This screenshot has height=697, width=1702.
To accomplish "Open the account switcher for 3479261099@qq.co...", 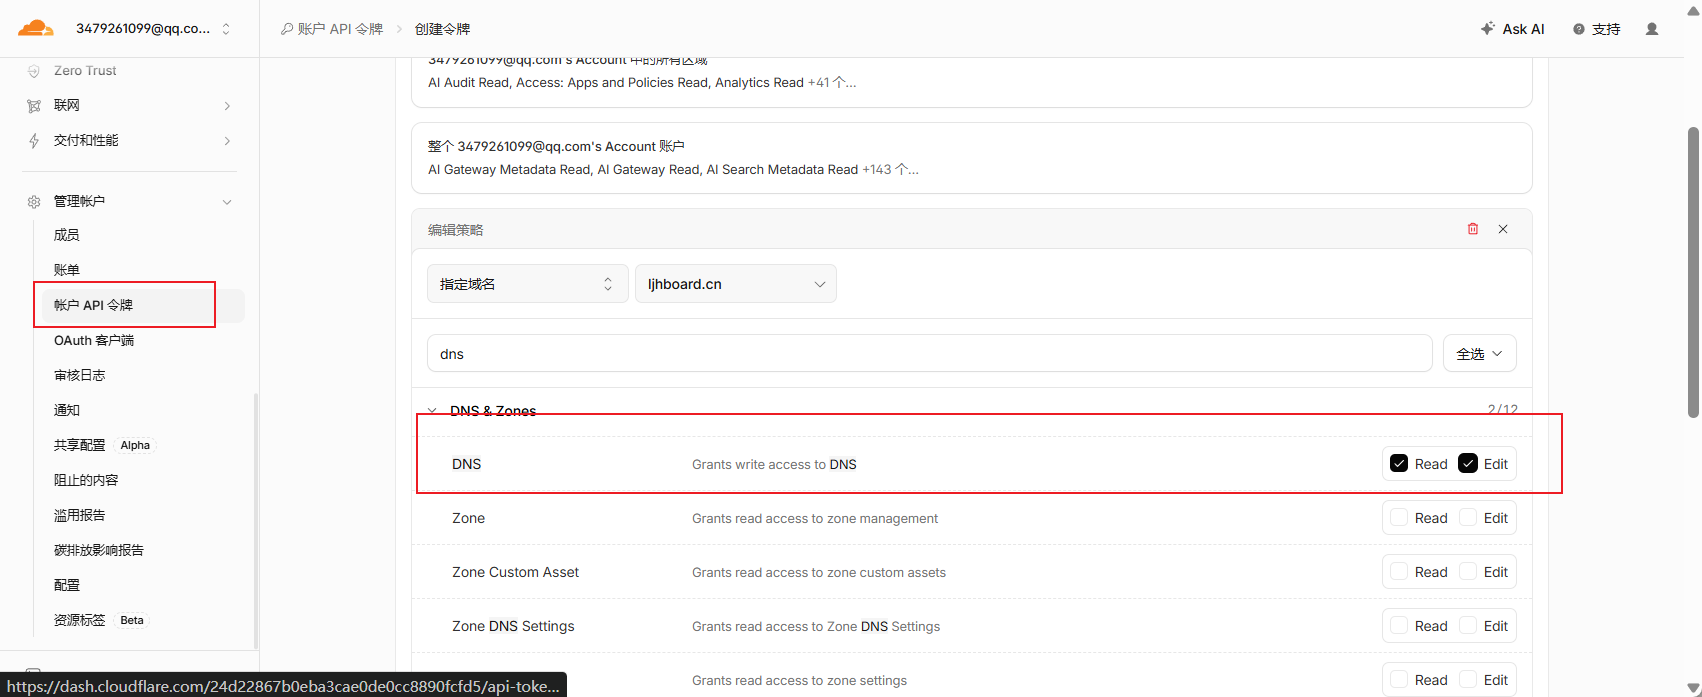I will pyautogui.click(x=153, y=28).
